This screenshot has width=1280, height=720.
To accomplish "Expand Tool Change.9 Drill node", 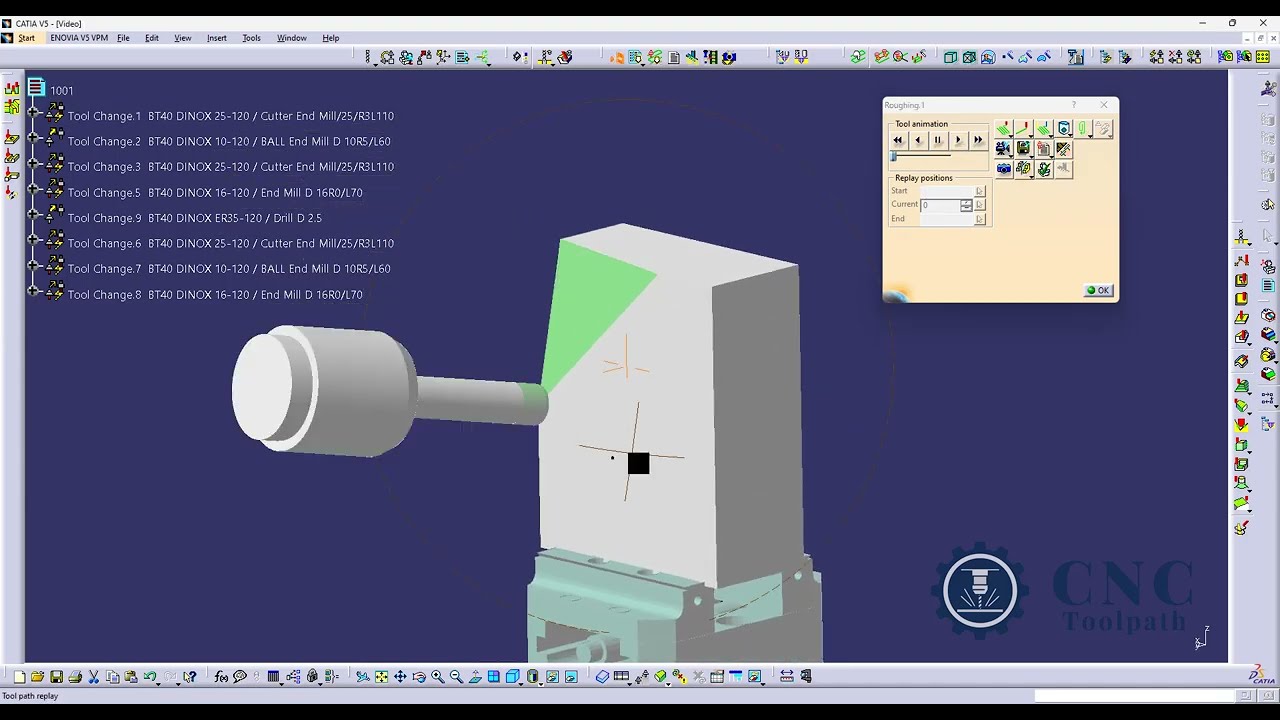I will pos(33,214).
